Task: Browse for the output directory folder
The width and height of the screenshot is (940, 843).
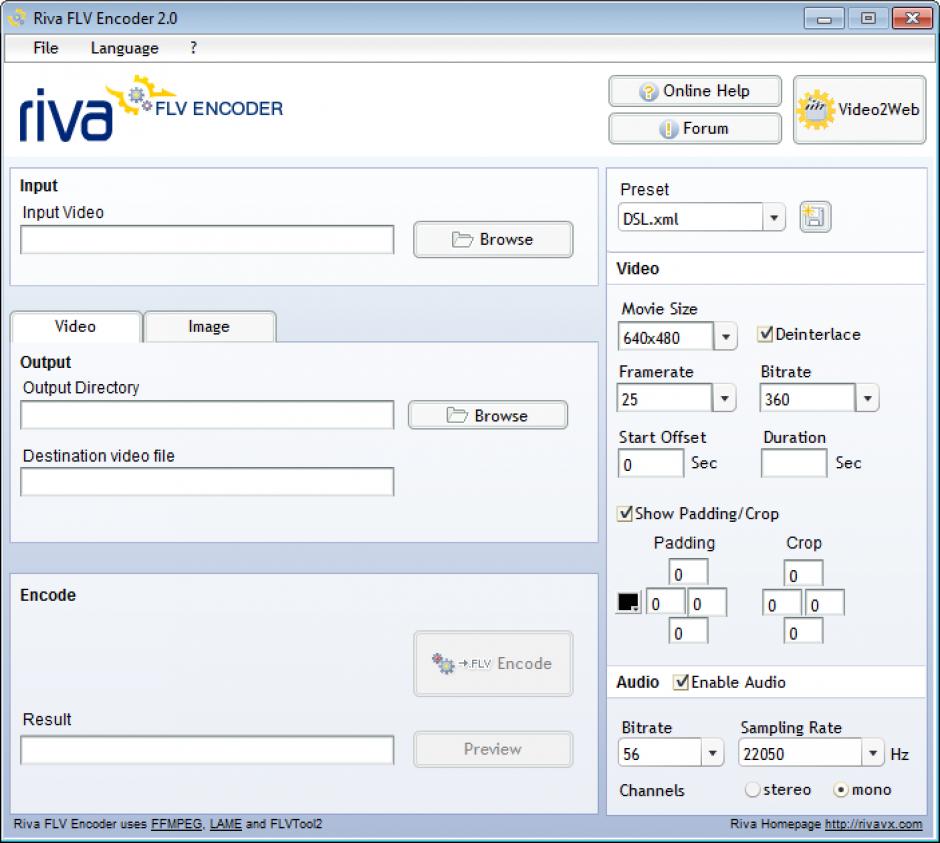Action: click(487, 416)
